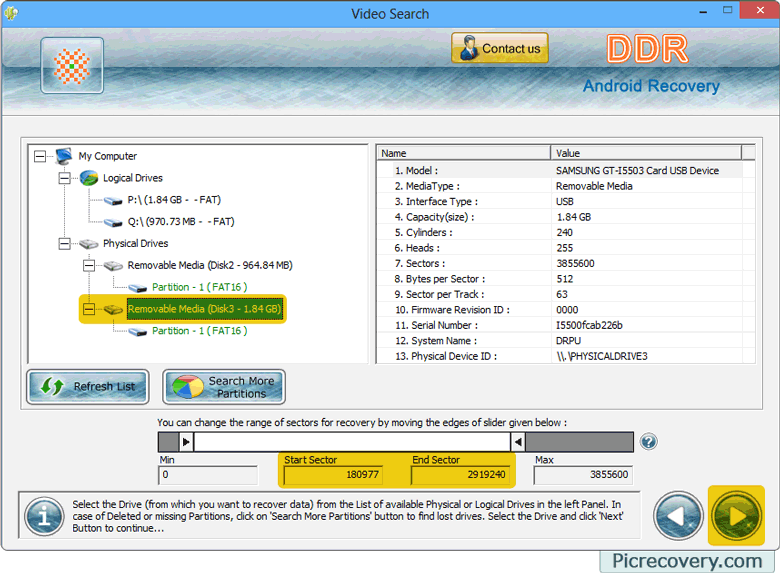Click the left handle of sector slider
Viewport: 780px width, 573px height.
coord(186,442)
